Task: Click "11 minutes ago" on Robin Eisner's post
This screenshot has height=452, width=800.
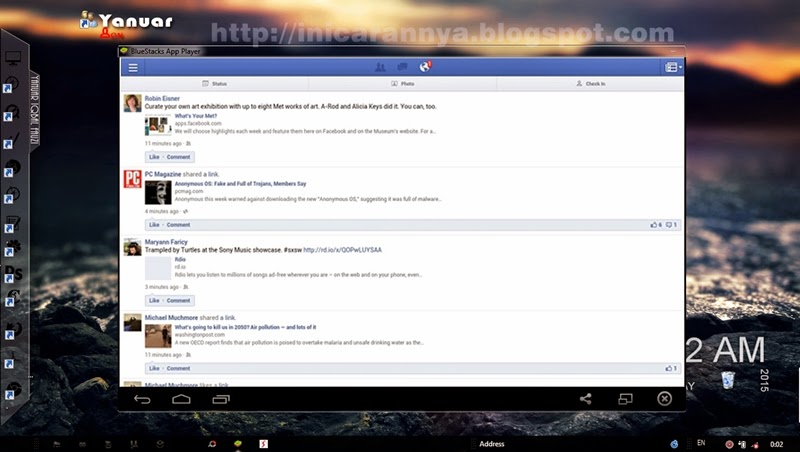Action: coord(163,143)
